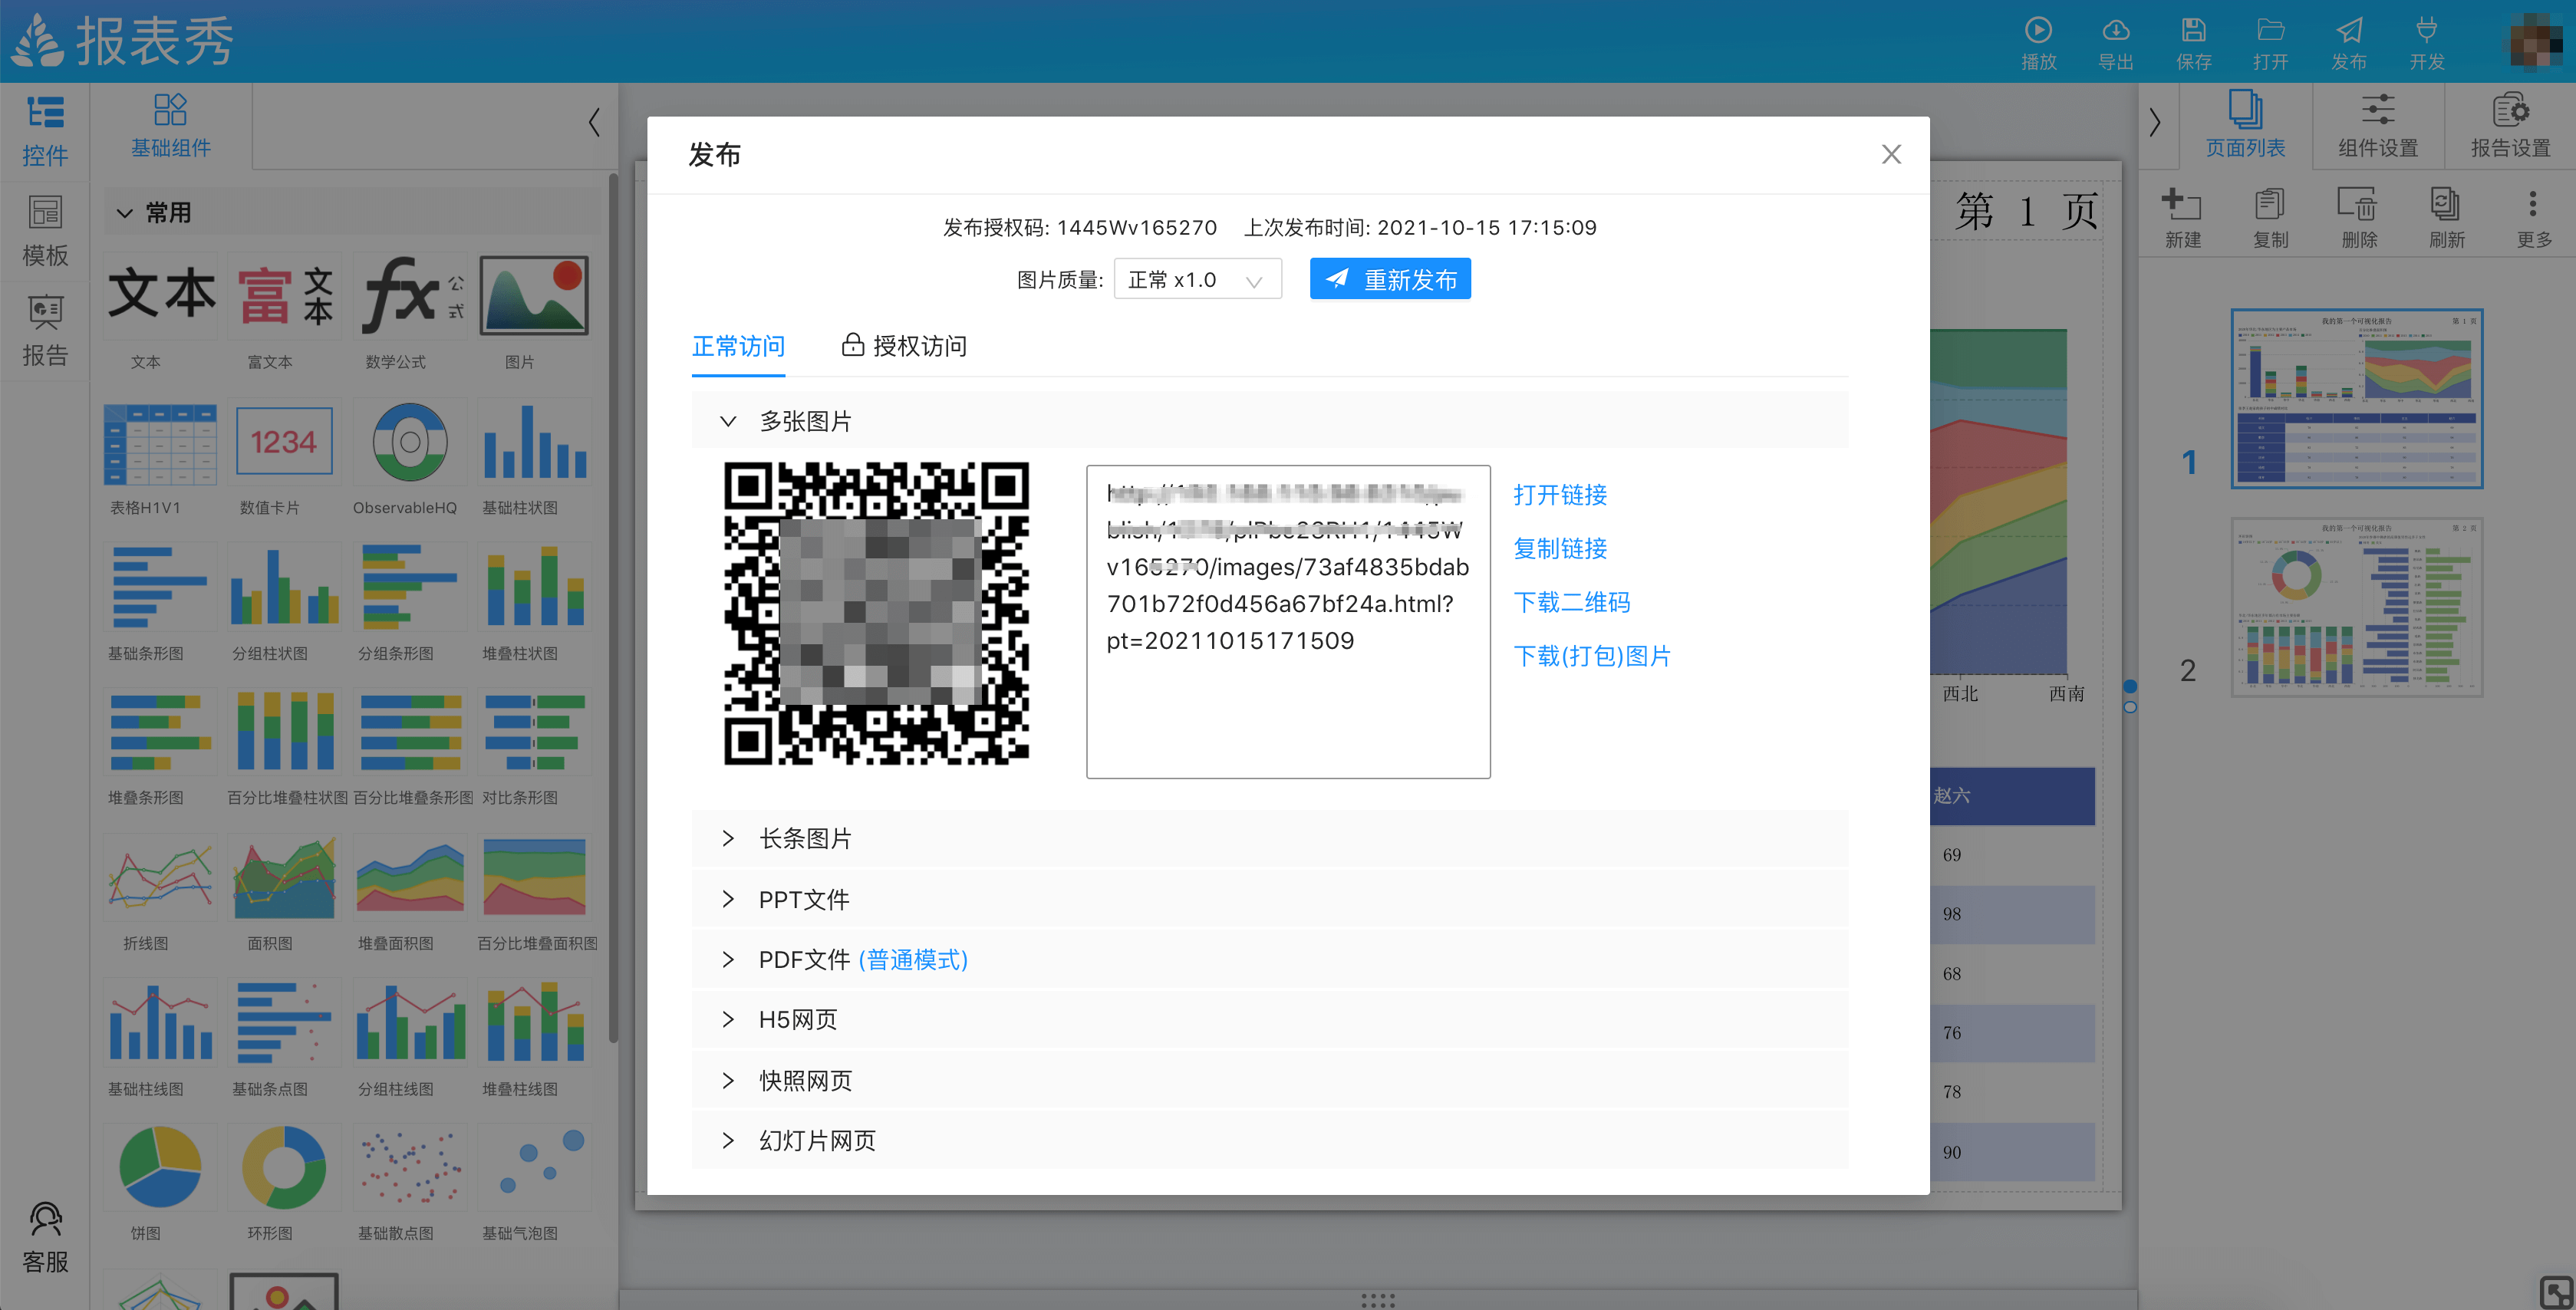Click the 打开 folder icon
Viewport: 2576px width, 1310px height.
pos(2271,30)
